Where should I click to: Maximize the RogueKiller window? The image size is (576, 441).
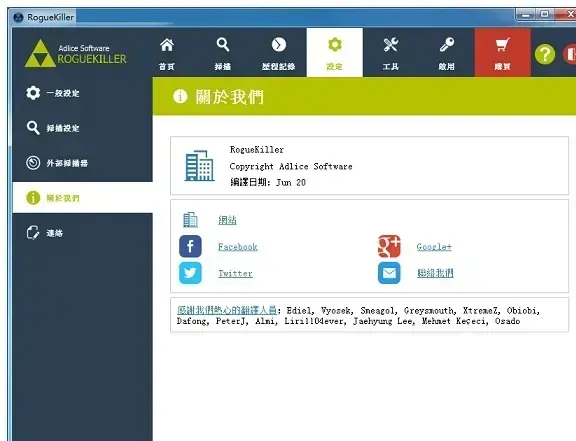[545, 14]
